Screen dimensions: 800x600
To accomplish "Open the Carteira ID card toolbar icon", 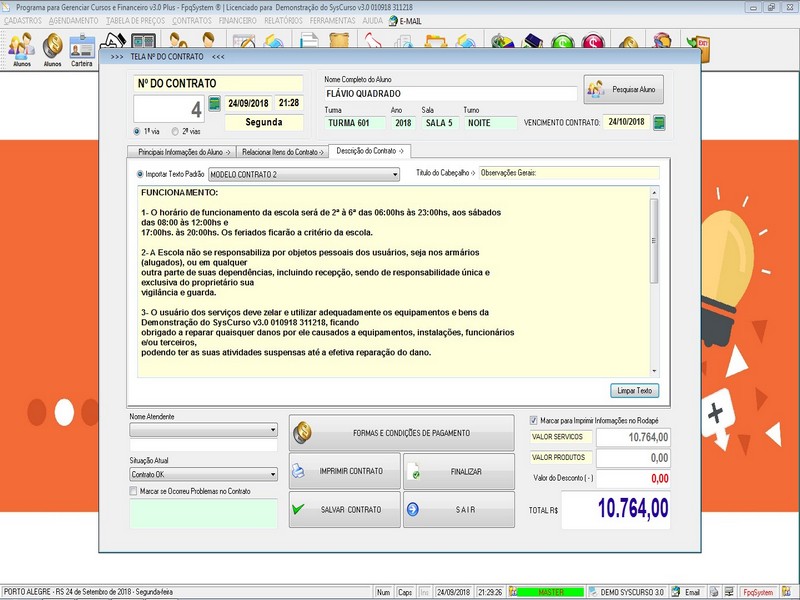I will [x=82, y=49].
